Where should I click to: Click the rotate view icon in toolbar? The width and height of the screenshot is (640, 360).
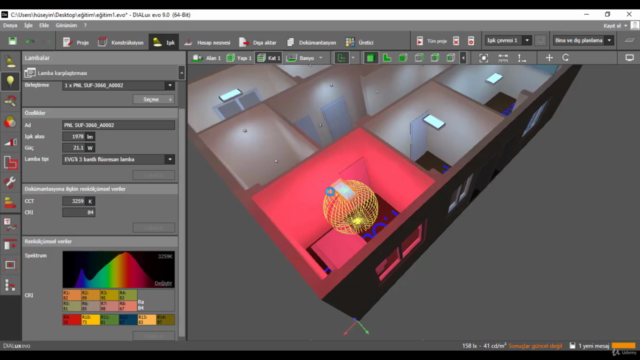[x=566, y=58]
